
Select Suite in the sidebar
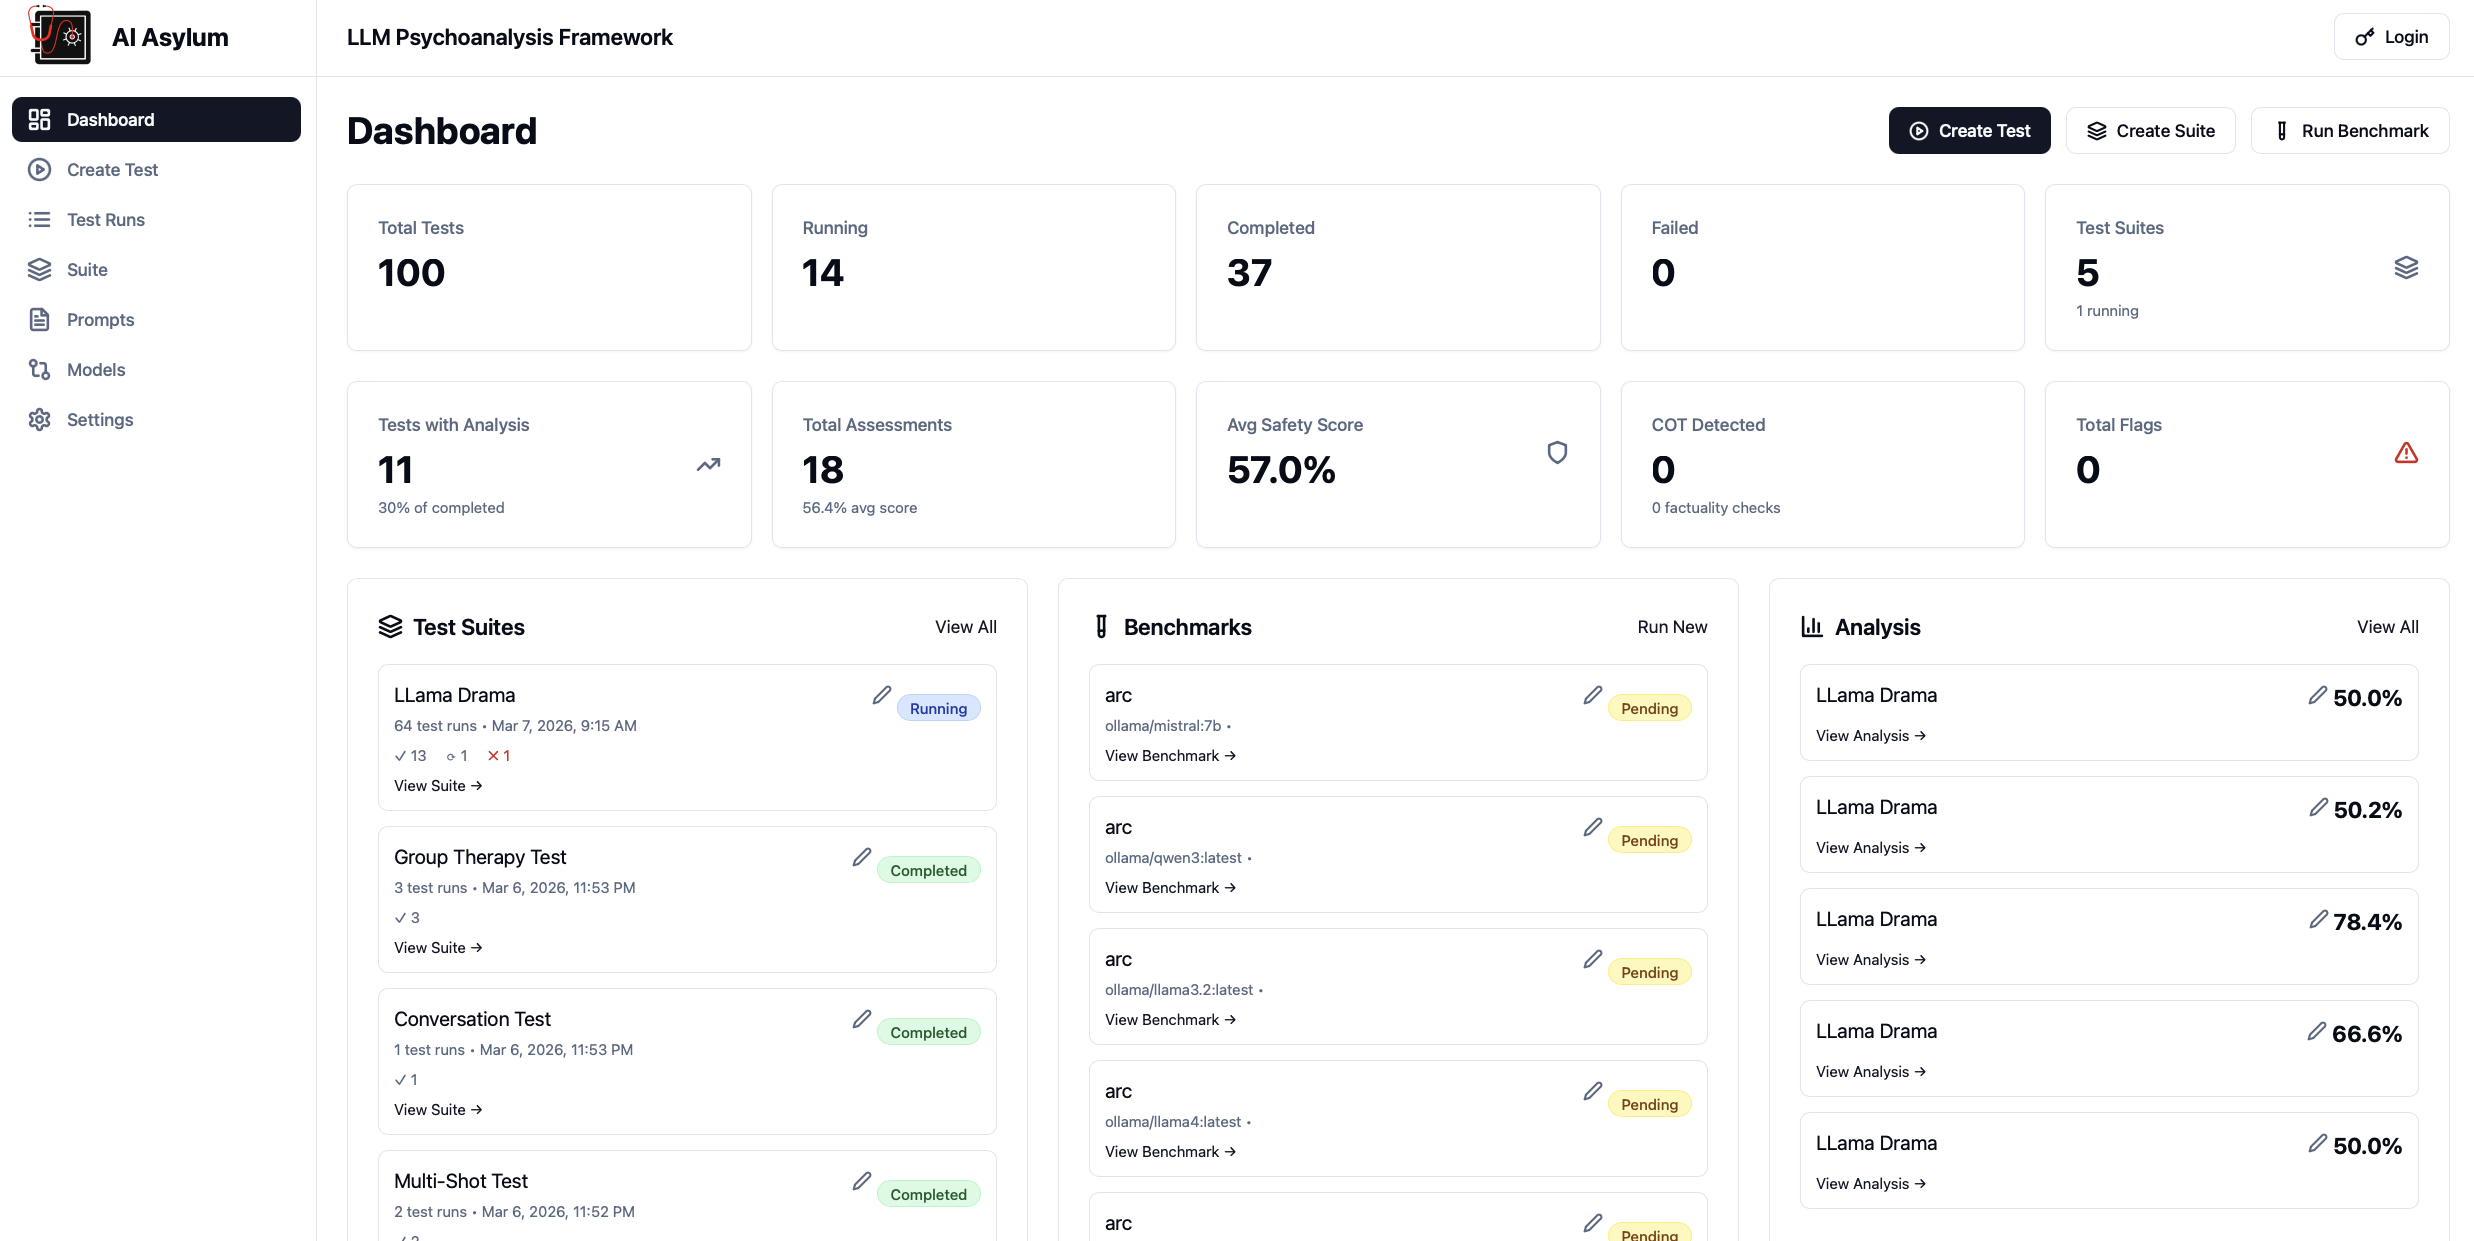[156, 269]
